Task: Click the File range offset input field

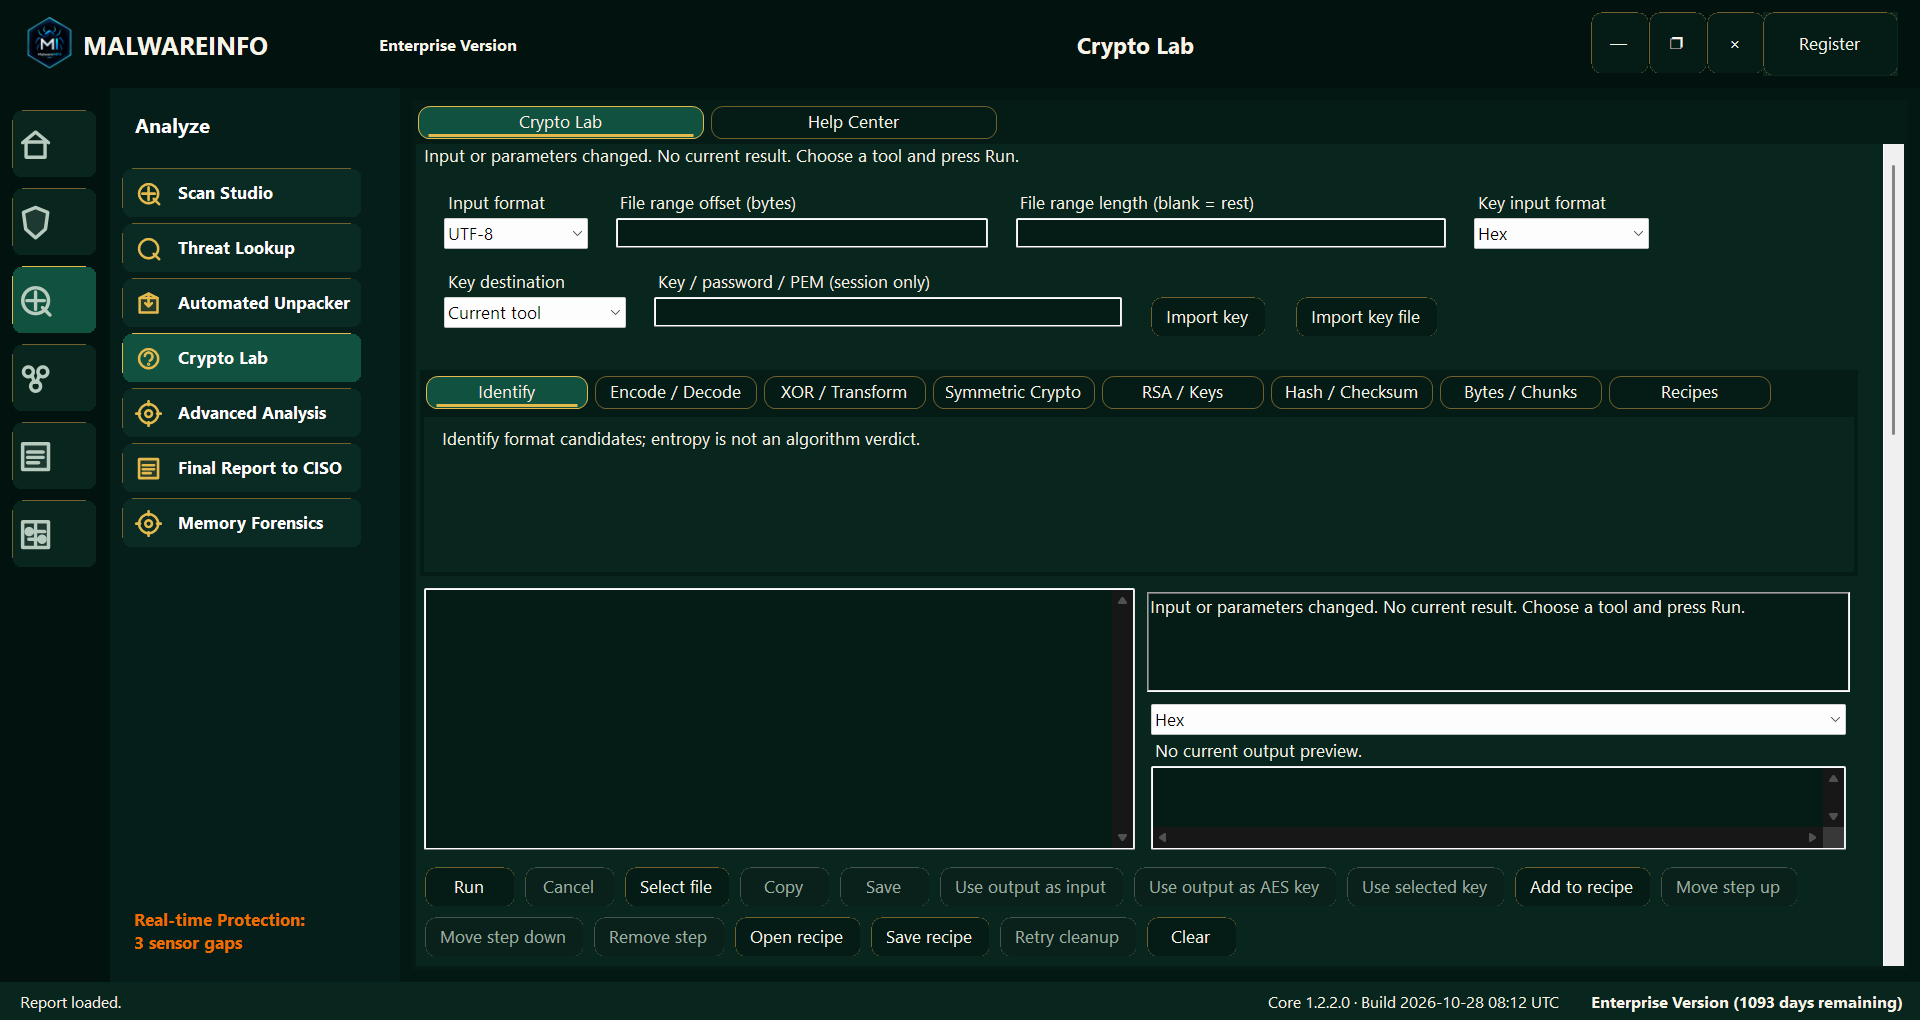Action: [x=802, y=233]
